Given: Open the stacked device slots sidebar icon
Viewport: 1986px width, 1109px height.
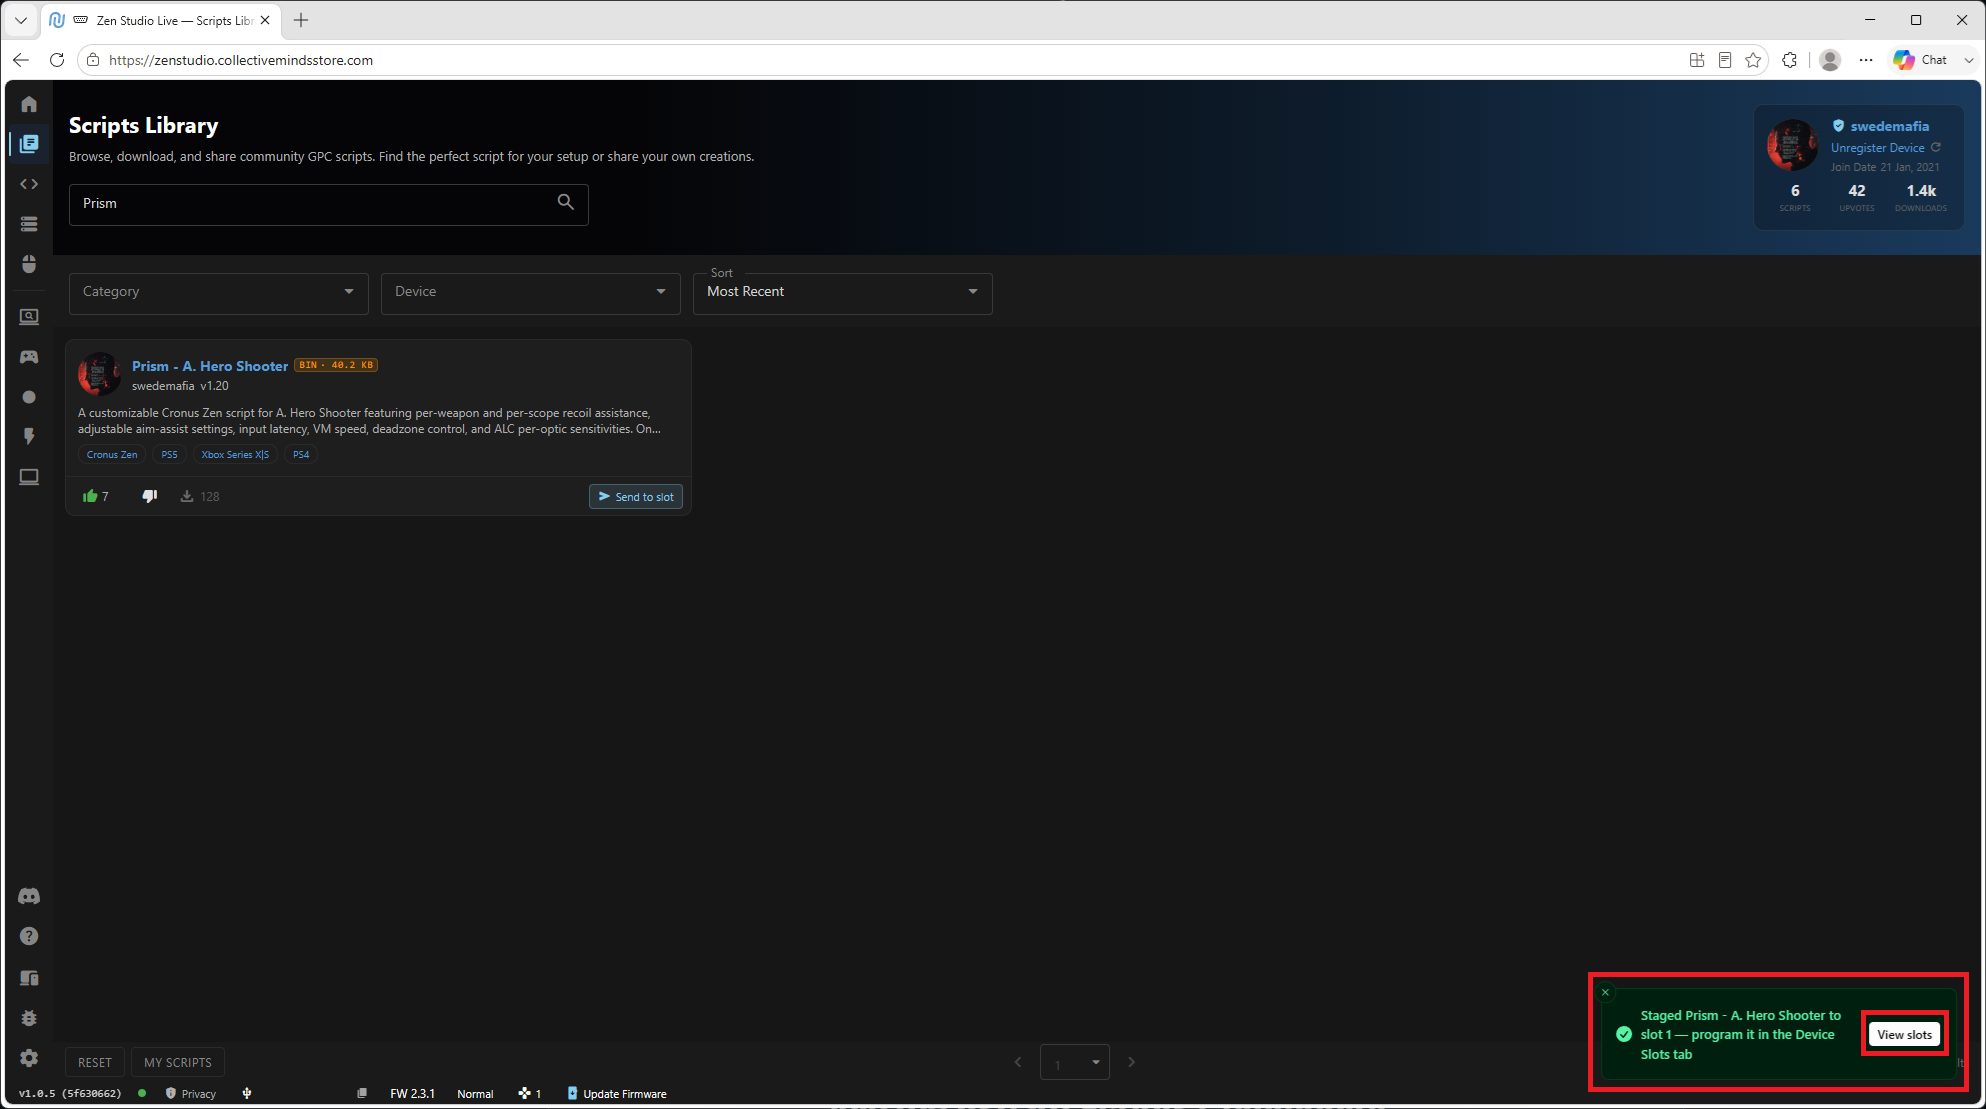Looking at the screenshot, I should click(x=29, y=224).
